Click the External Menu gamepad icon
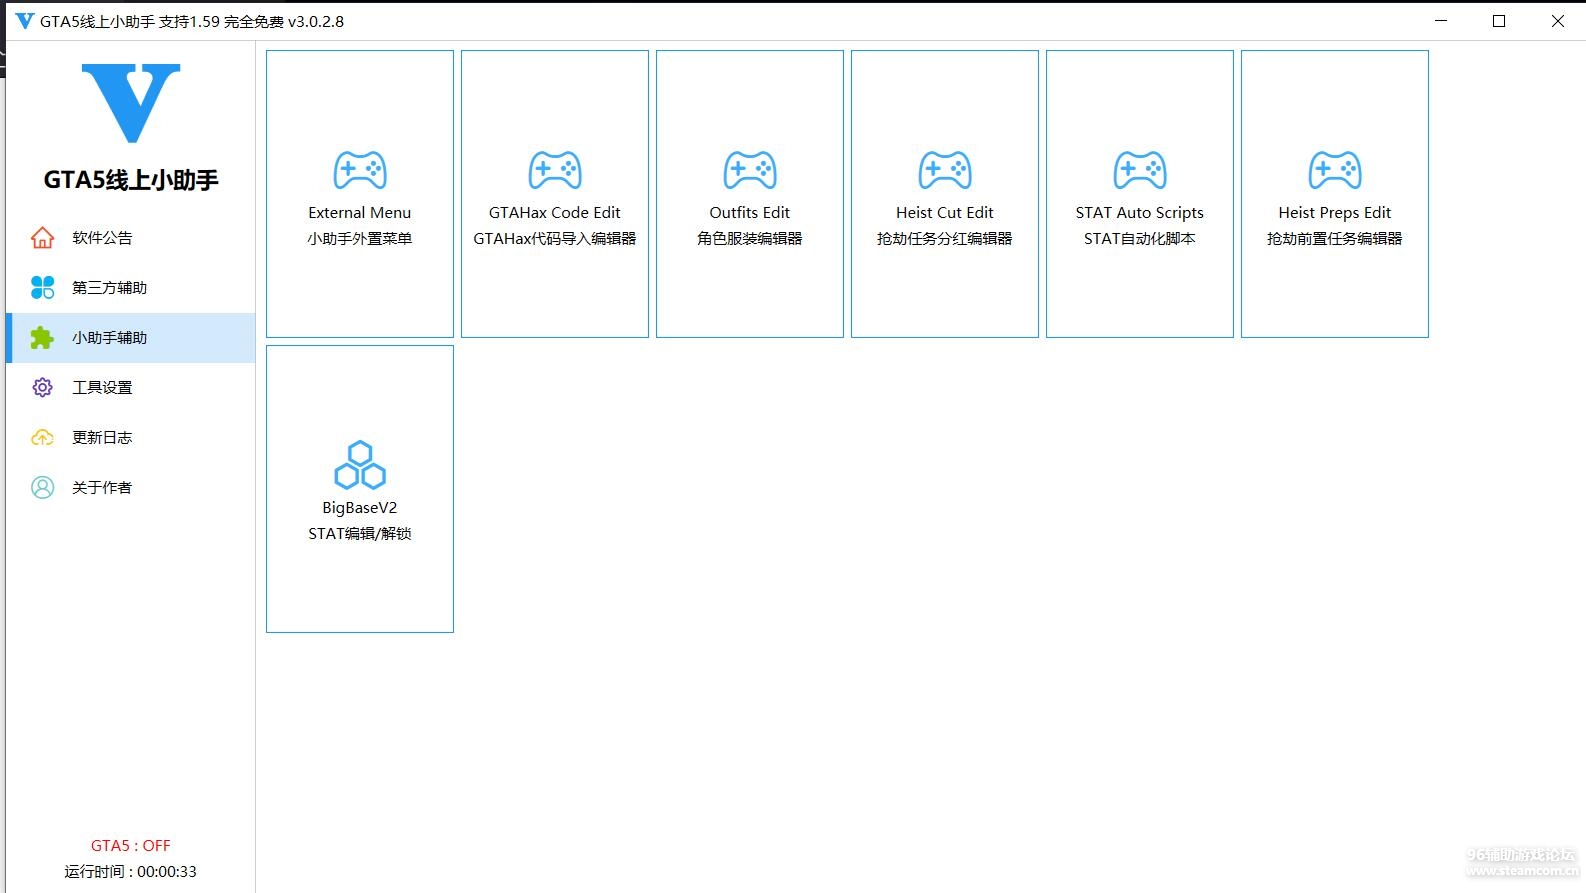Image resolution: width=1586 pixels, height=893 pixels. (x=360, y=171)
